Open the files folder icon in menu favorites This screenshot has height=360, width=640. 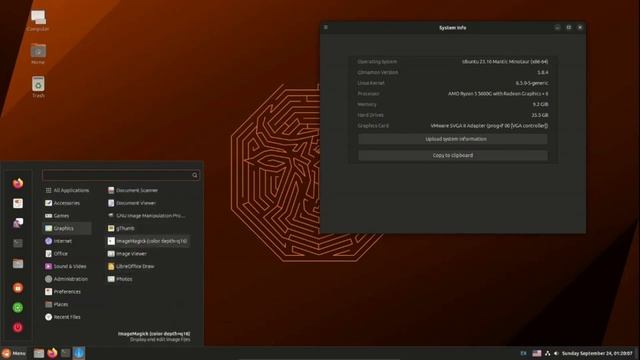click(18, 263)
